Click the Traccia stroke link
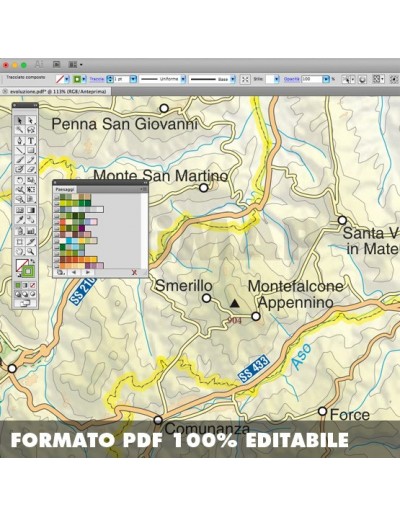The height and width of the screenshot is (517, 400). (x=97, y=79)
